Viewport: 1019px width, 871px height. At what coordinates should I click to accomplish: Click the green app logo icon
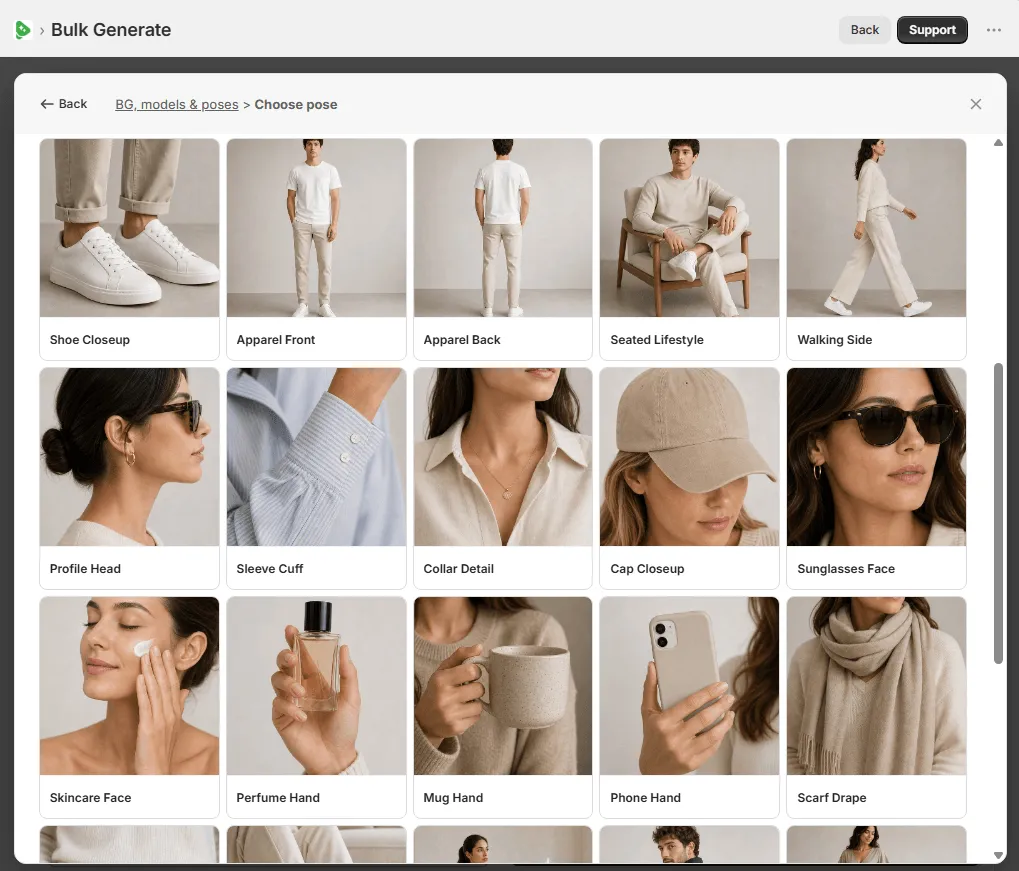click(x=23, y=30)
